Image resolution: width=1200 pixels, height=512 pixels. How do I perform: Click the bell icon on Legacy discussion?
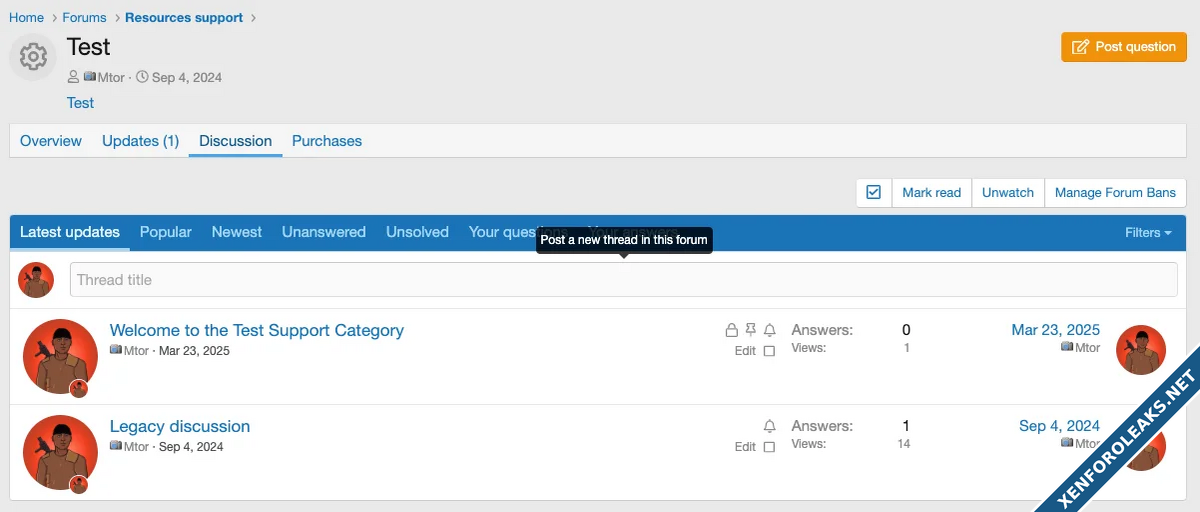(770, 426)
